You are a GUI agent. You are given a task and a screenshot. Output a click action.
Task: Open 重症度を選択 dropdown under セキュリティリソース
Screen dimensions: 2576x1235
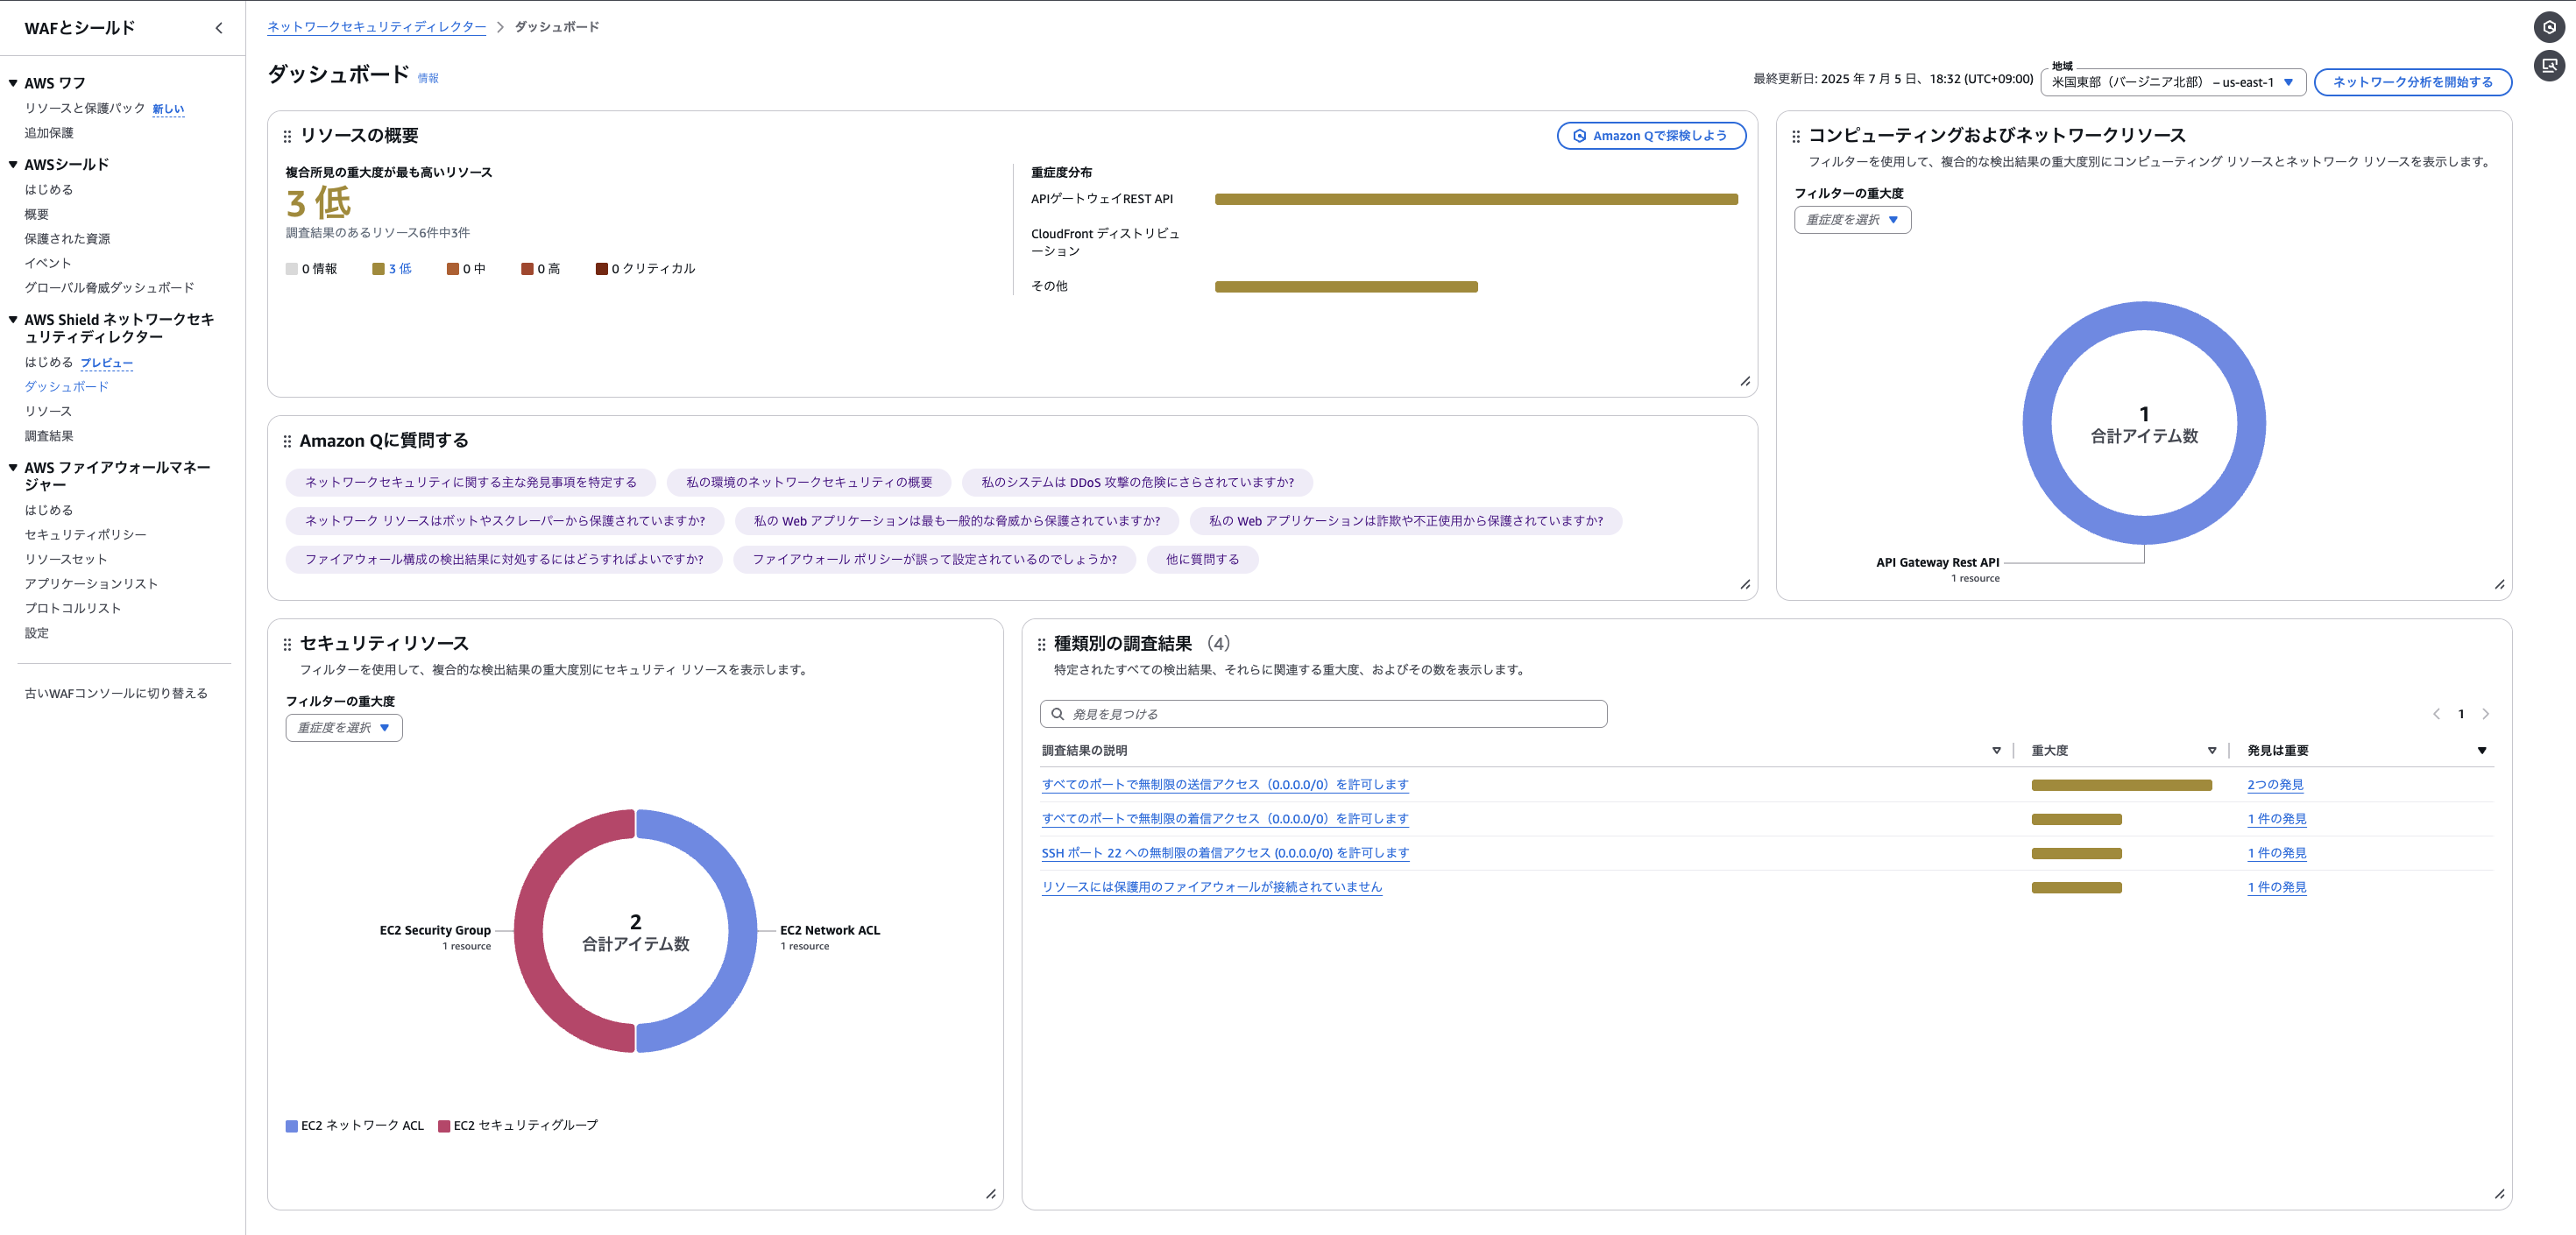click(344, 727)
